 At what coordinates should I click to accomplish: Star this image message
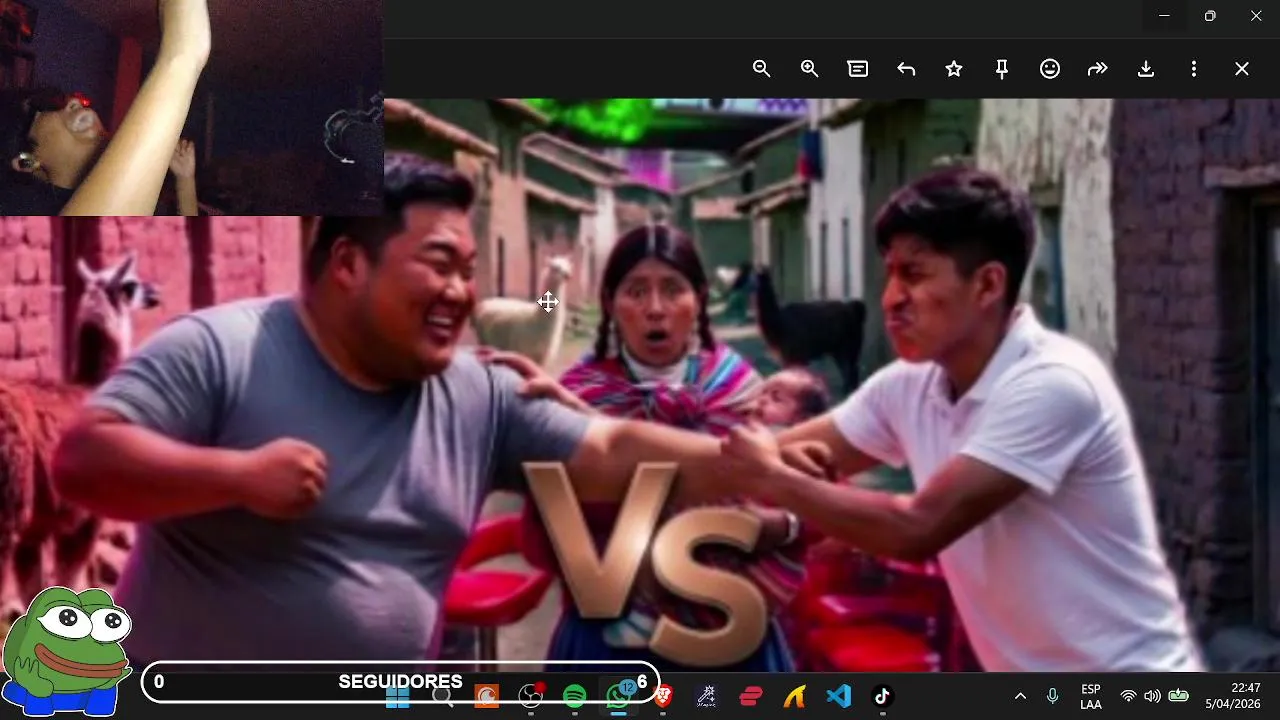click(x=954, y=69)
